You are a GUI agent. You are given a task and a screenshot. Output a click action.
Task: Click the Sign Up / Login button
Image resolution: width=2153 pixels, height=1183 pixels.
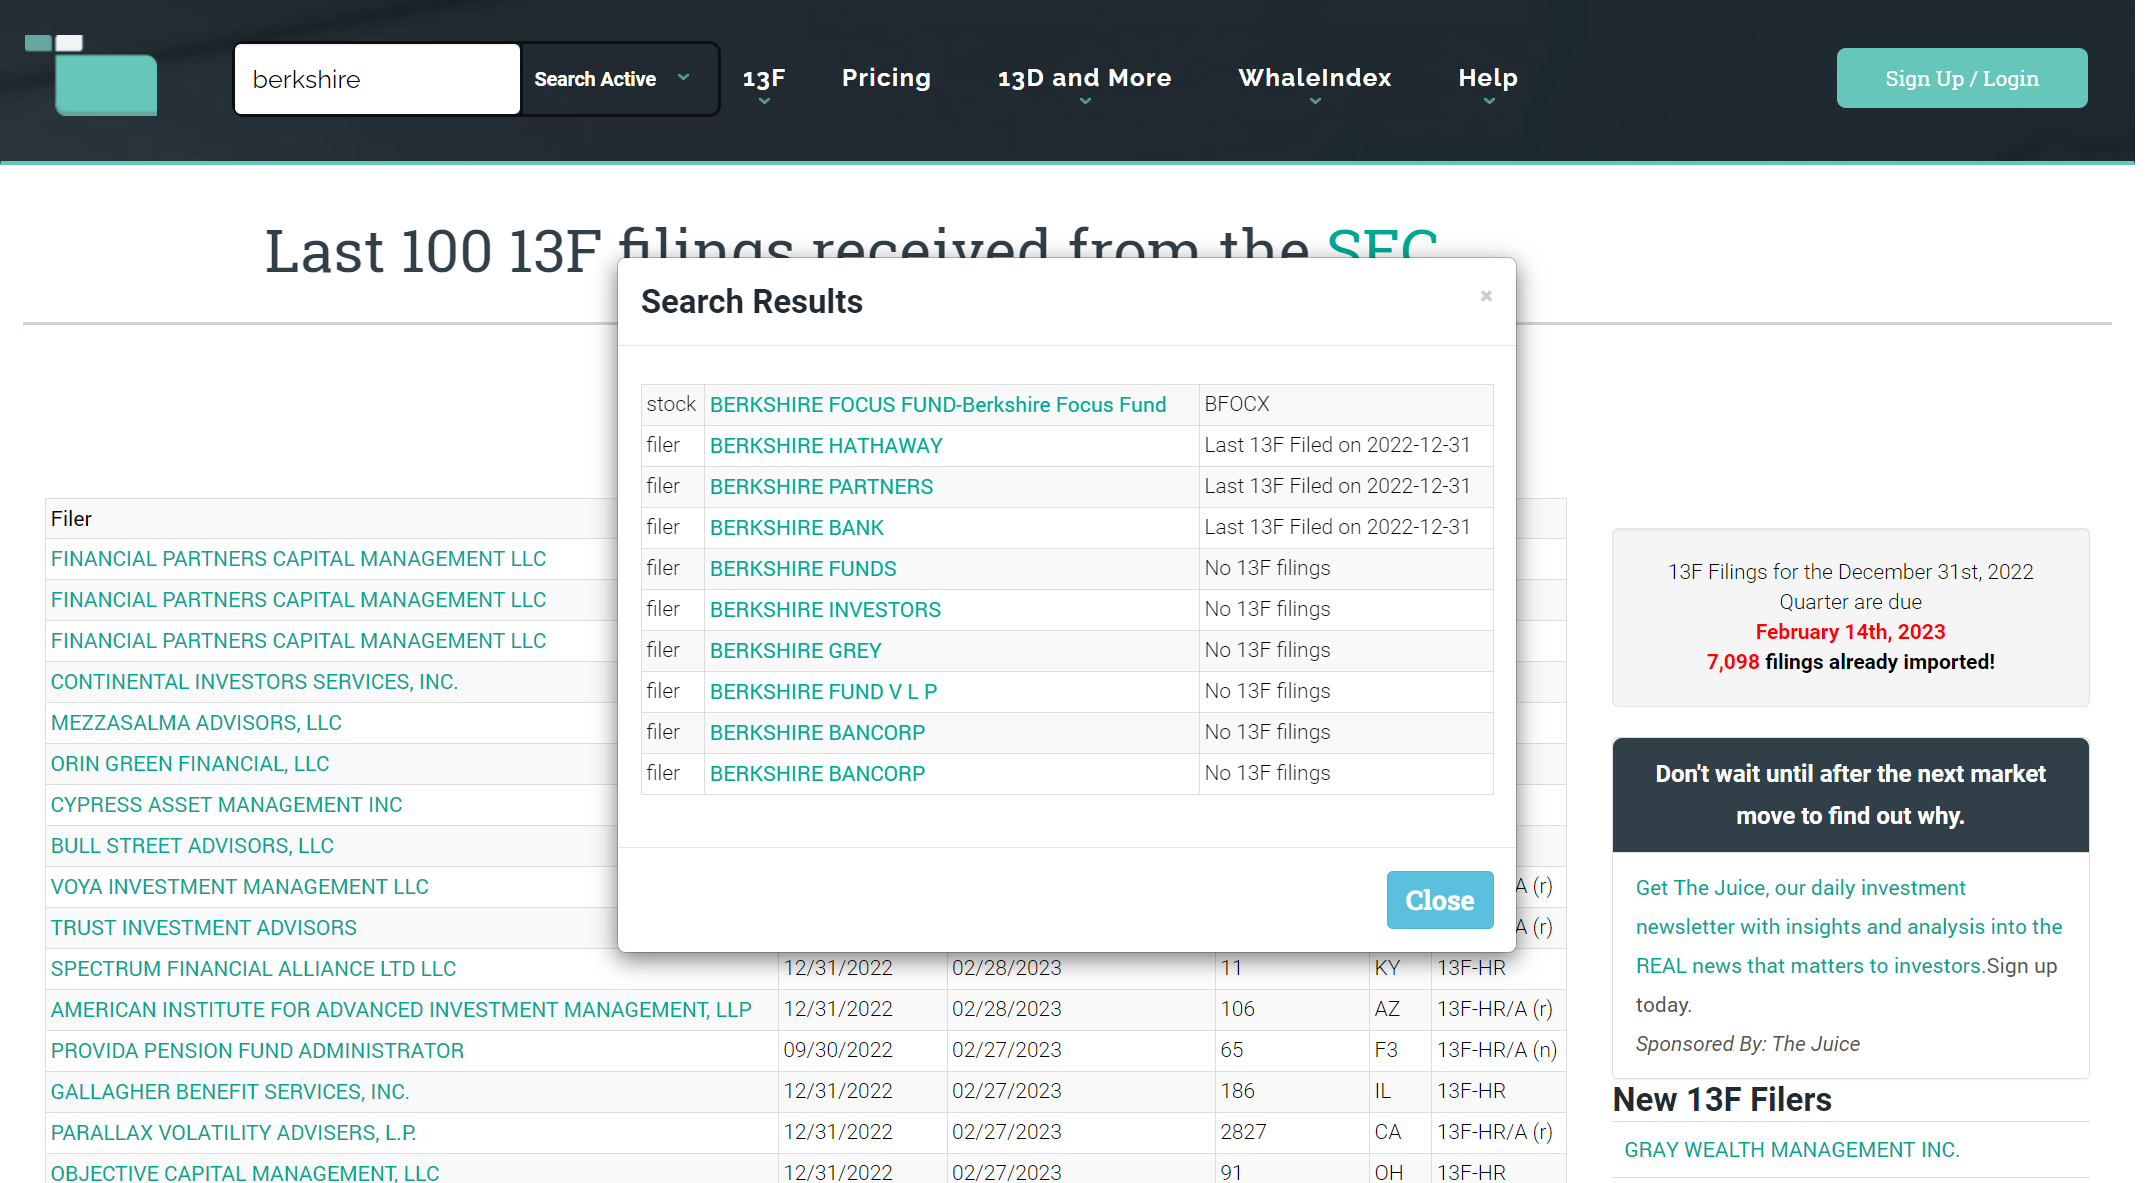click(x=1961, y=78)
